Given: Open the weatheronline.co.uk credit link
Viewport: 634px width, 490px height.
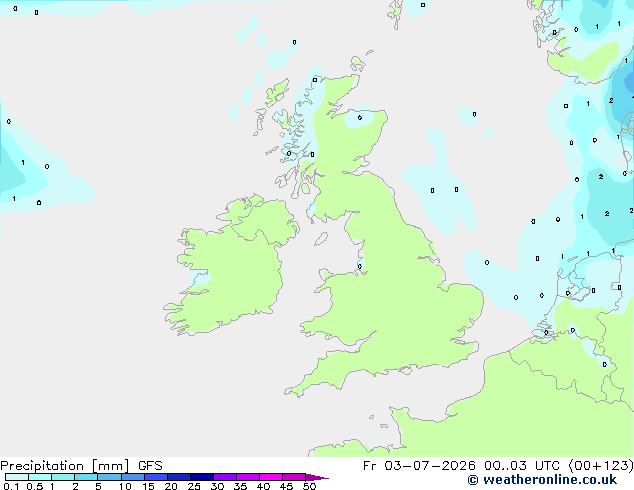Looking at the screenshot, I should tap(542, 480).
